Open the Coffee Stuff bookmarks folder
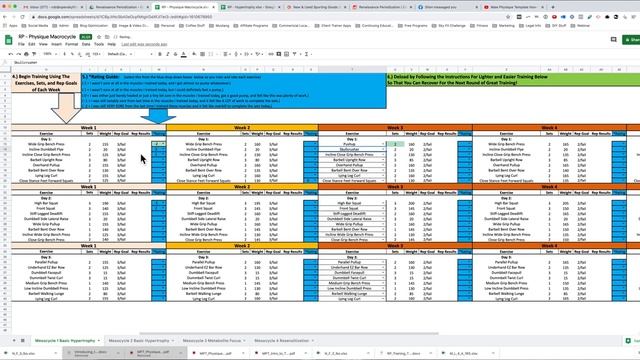This screenshot has height=360, width=640. point(192,25)
